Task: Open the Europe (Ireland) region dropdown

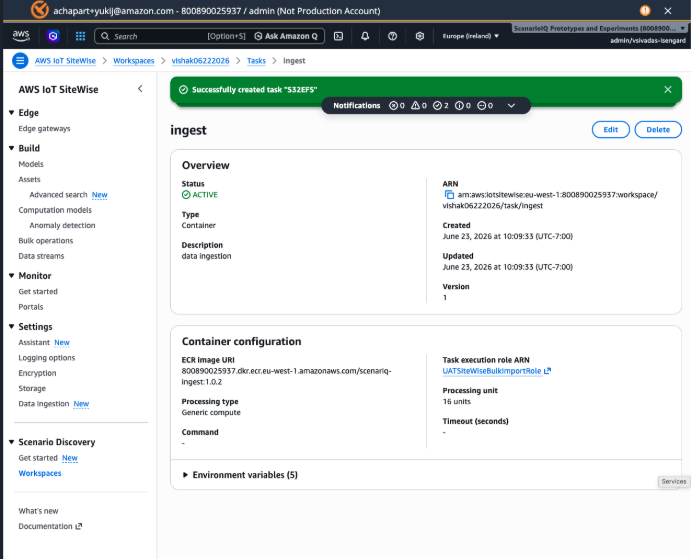Action: click(470, 36)
